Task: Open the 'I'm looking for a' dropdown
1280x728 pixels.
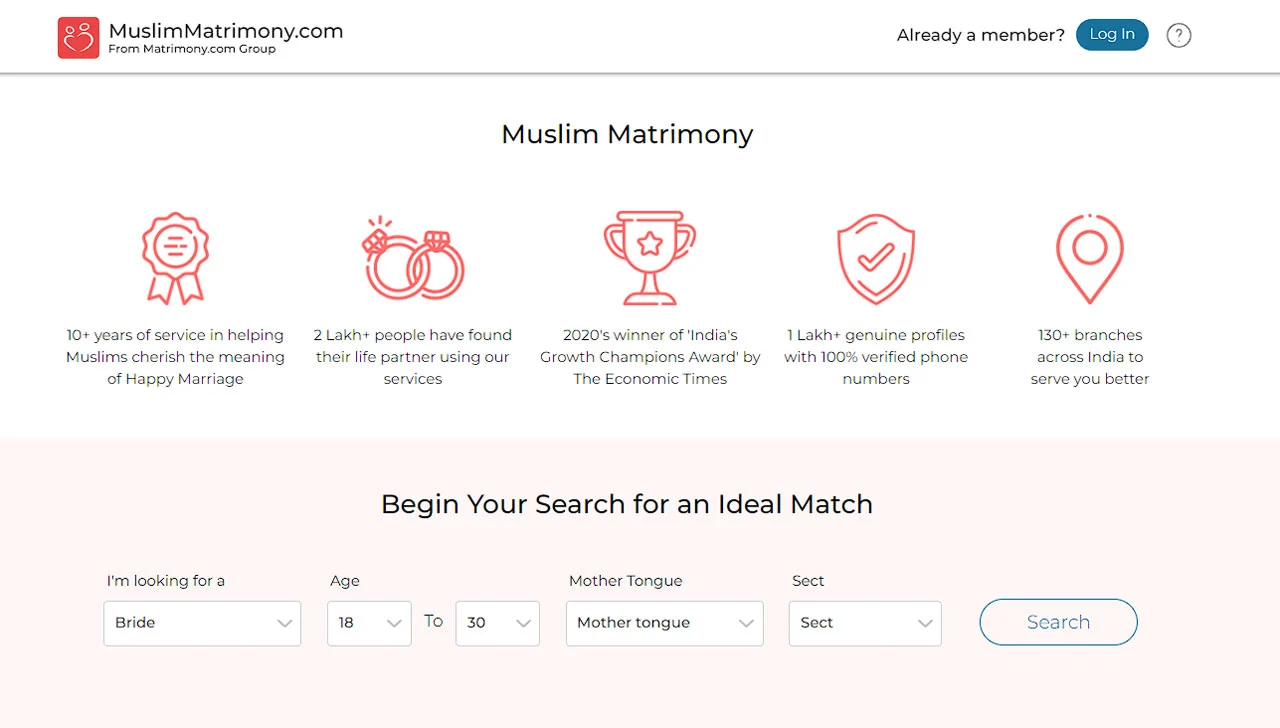Action: click(x=202, y=623)
